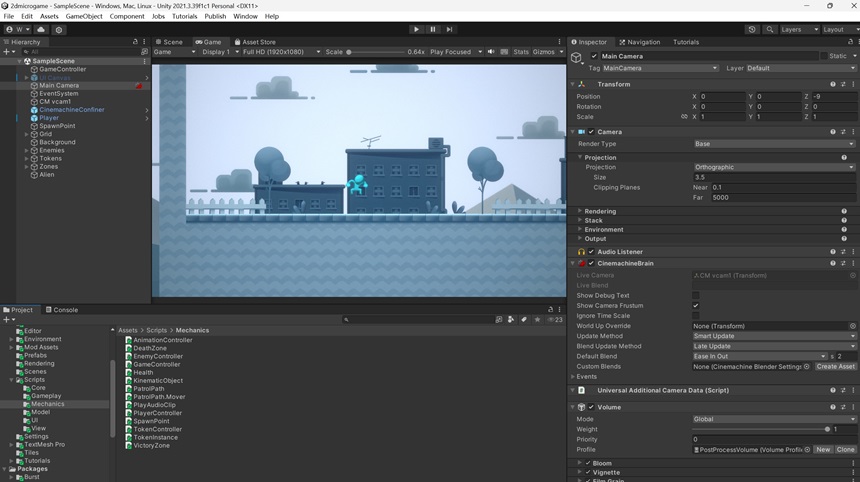Toggle the Volume component checkbox
This screenshot has width=860, height=482.
[591, 407]
